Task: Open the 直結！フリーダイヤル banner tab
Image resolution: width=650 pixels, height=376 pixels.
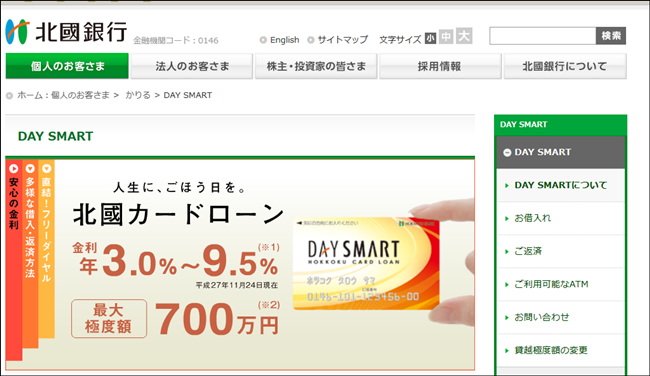Action: pos(46,249)
